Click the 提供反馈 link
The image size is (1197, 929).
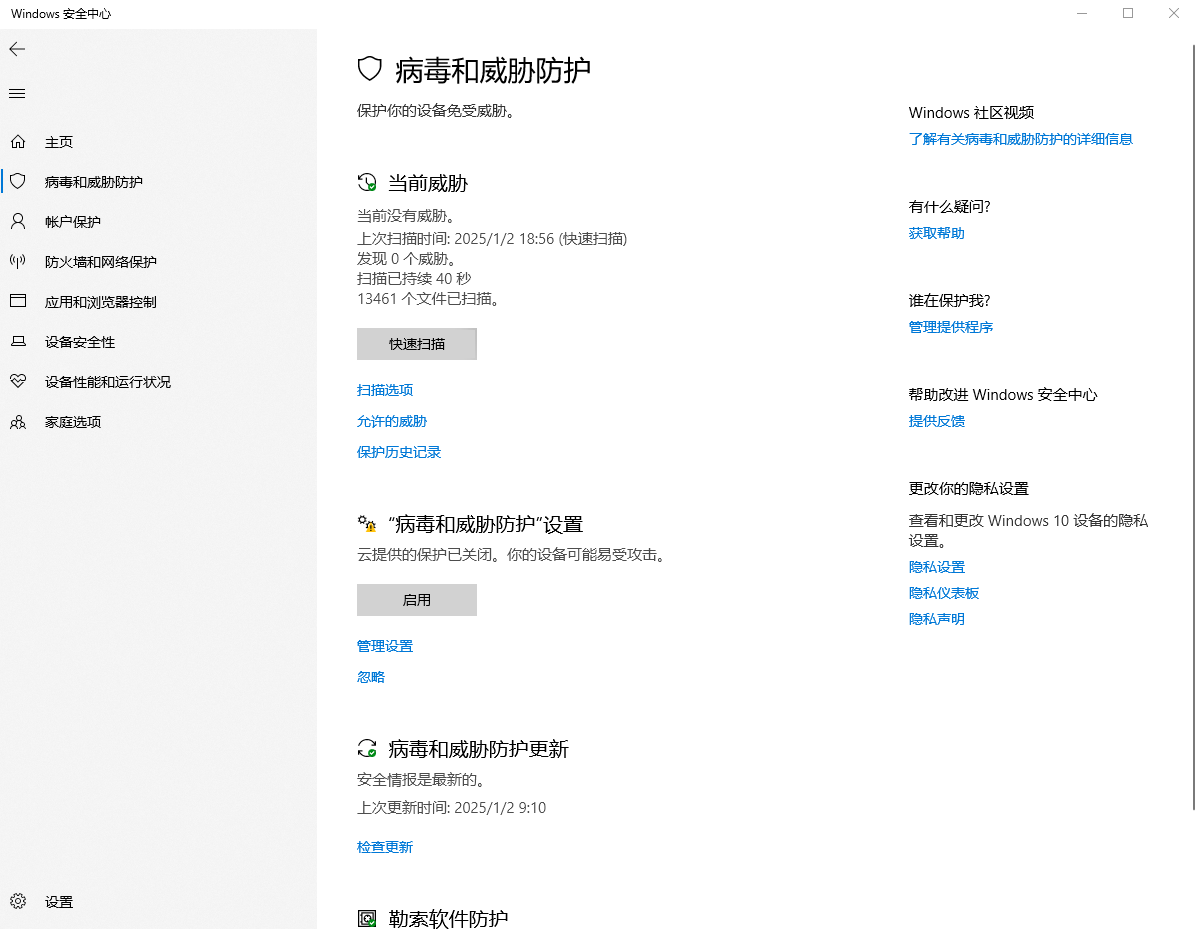[x=937, y=421]
